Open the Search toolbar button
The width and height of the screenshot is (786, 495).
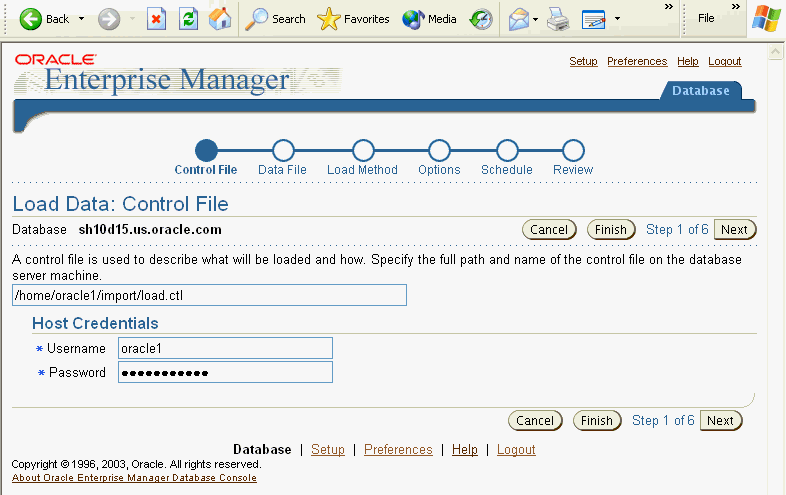pyautogui.click(x=276, y=19)
